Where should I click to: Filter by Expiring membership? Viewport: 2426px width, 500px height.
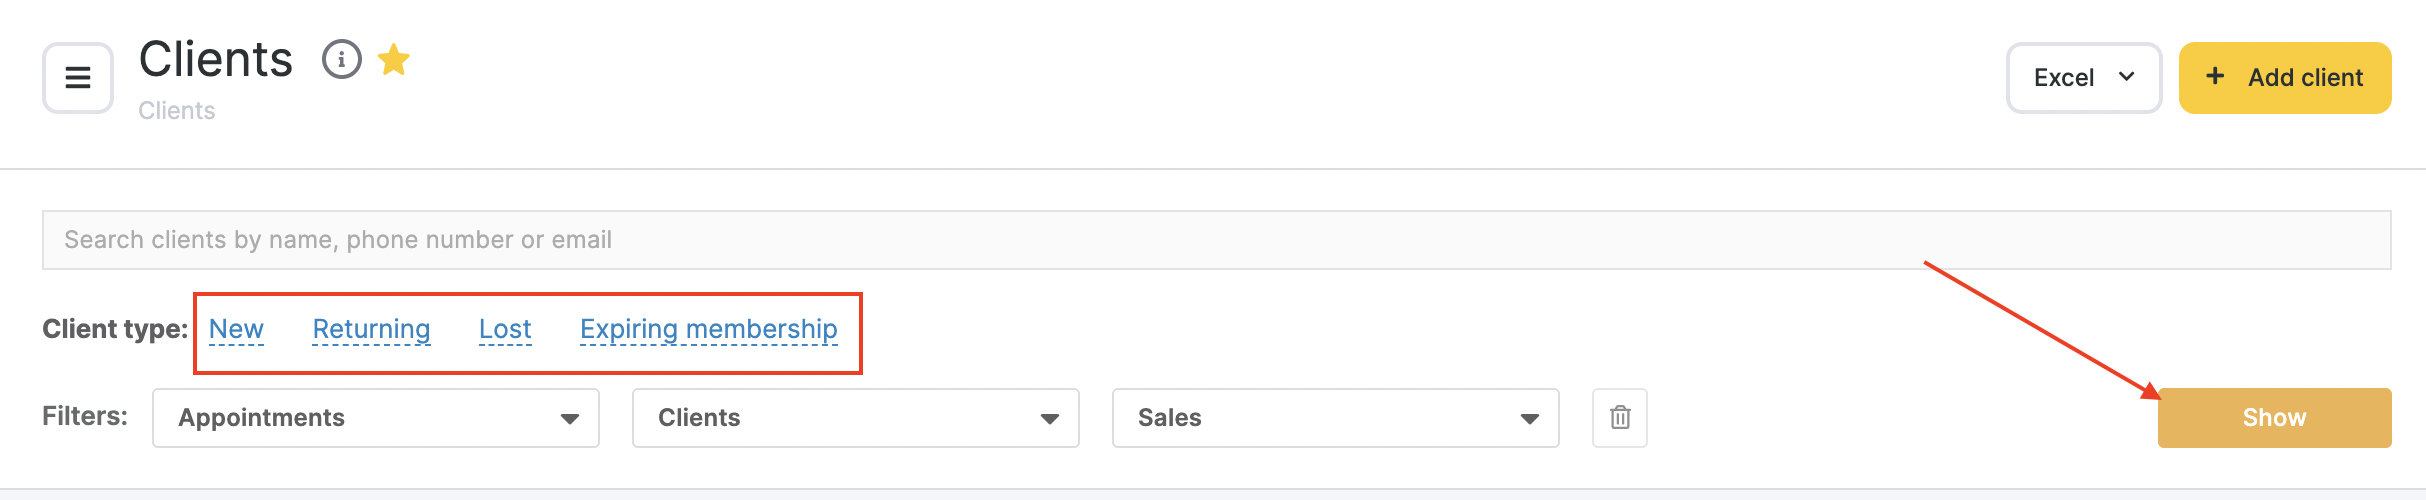pos(709,329)
